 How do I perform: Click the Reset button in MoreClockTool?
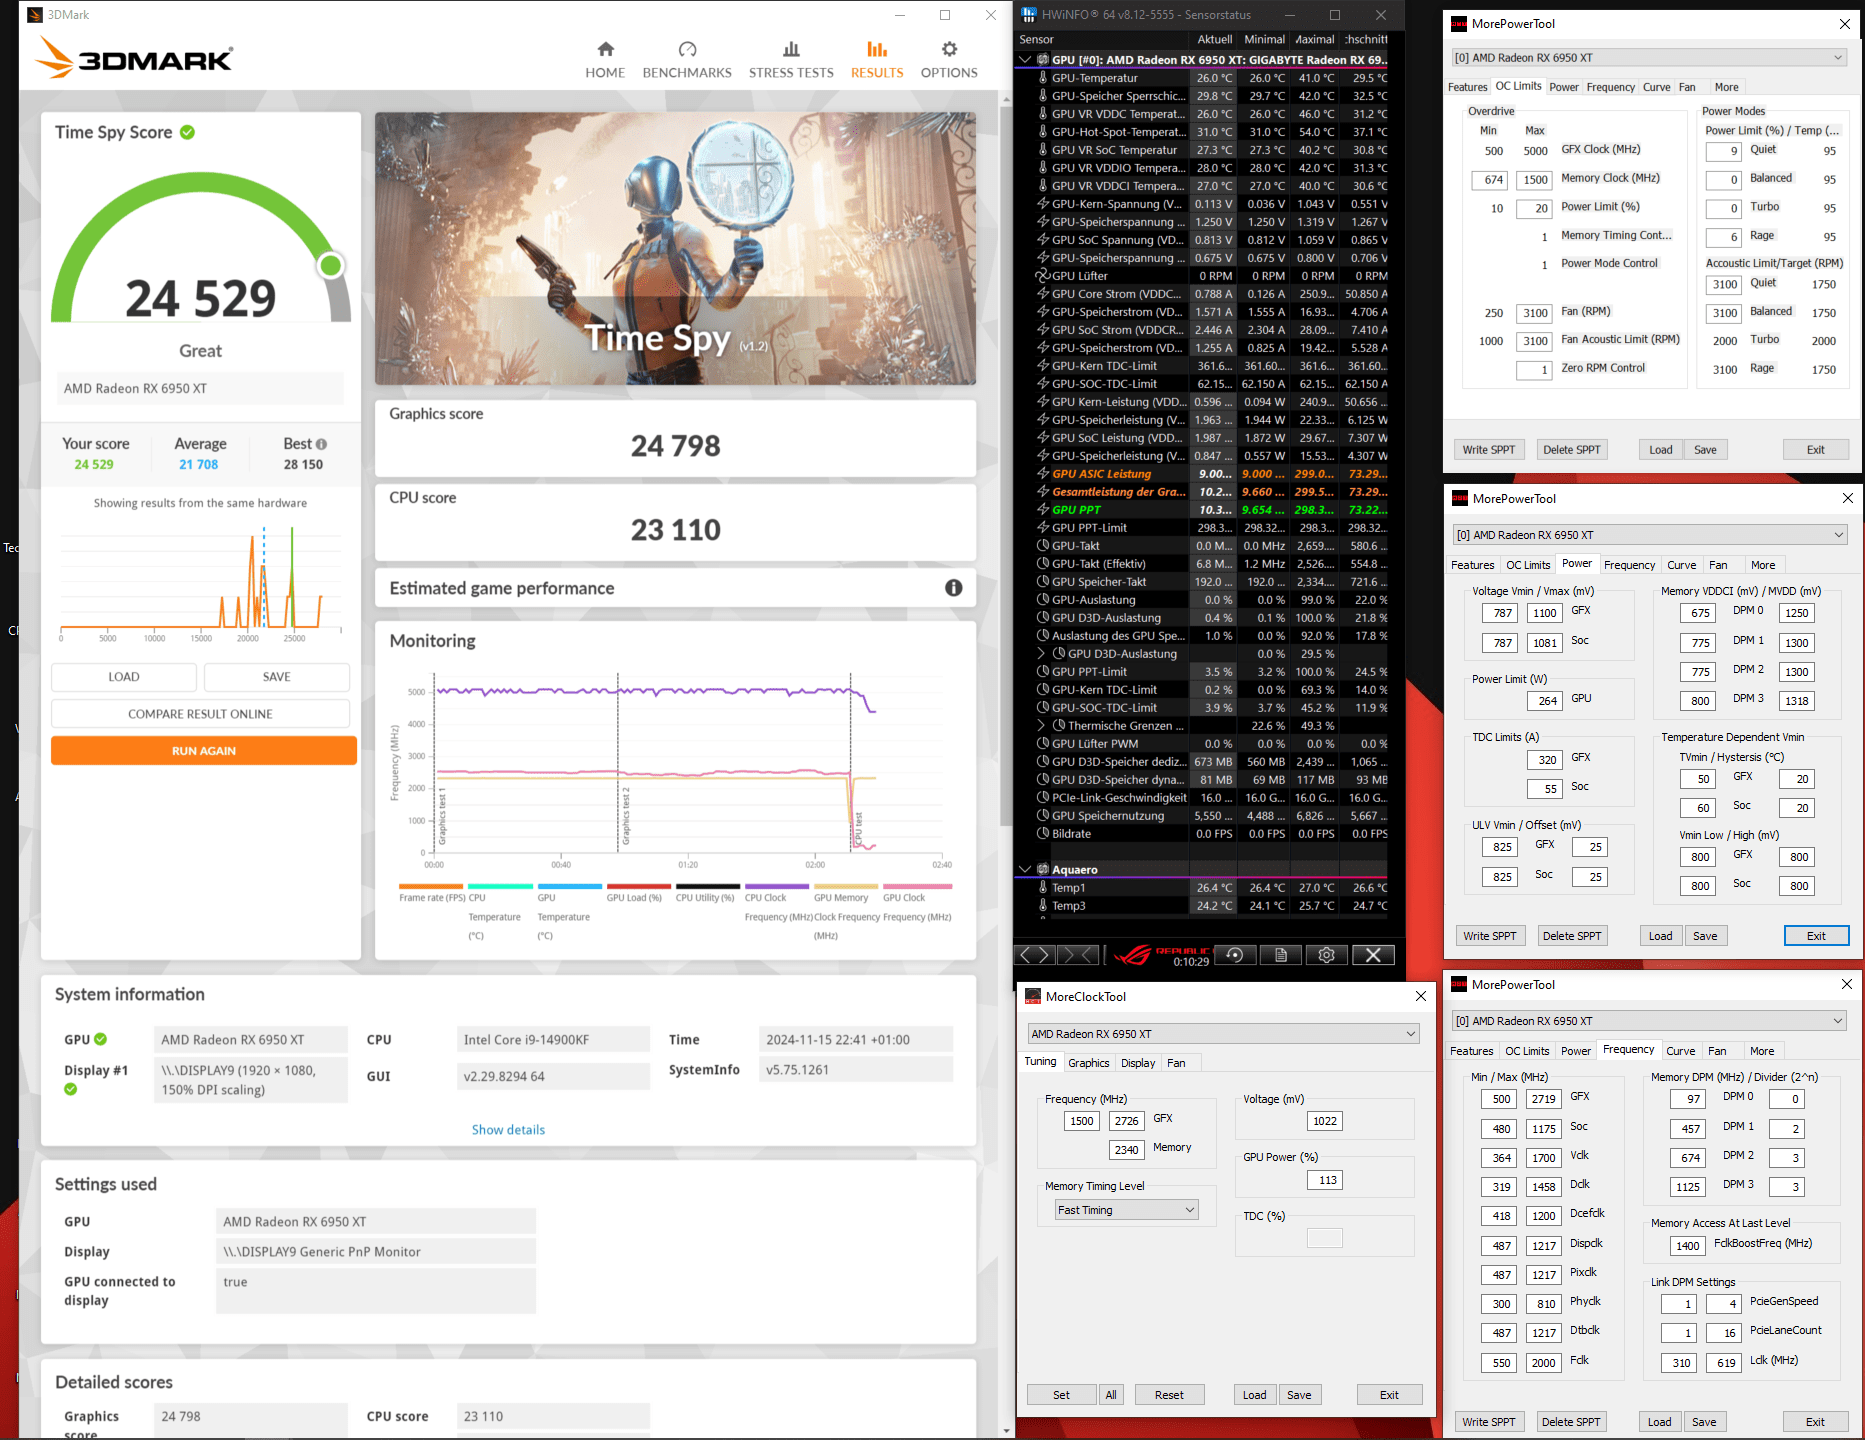tap(1169, 1395)
